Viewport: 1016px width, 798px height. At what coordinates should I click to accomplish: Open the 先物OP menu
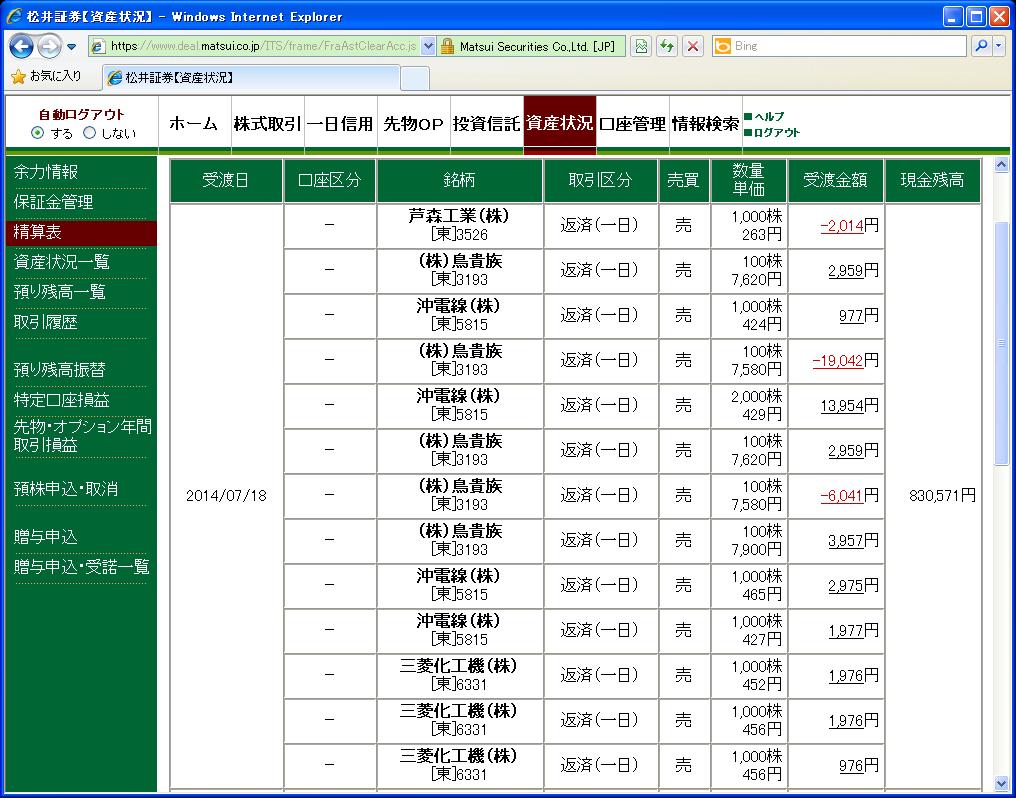(x=413, y=123)
